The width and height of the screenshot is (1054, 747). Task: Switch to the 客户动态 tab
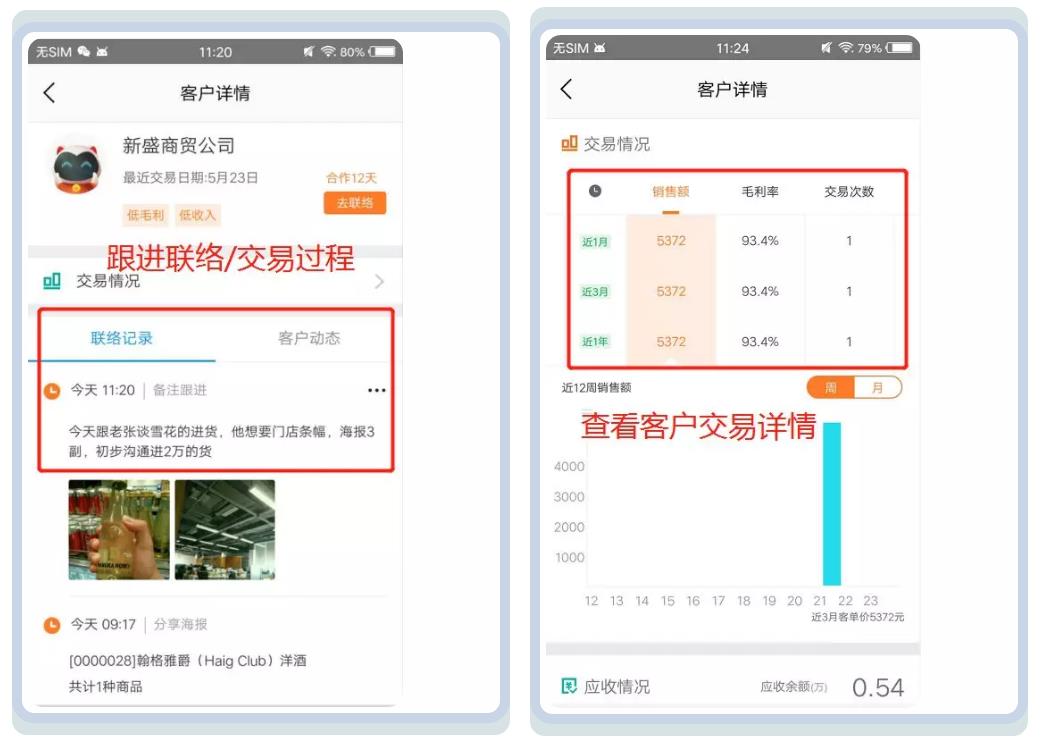click(309, 338)
